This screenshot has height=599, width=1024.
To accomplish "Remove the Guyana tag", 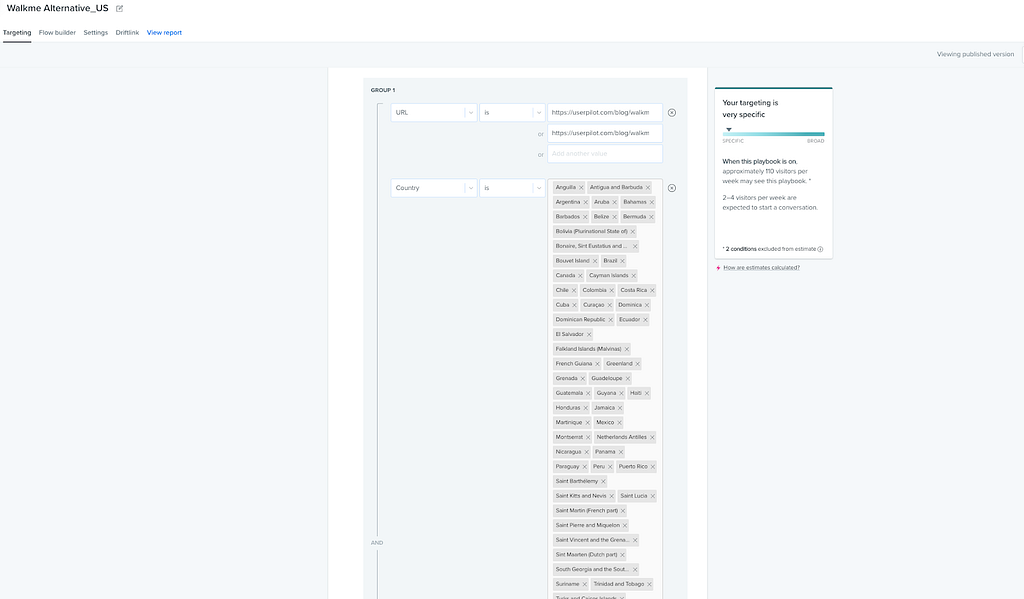I will [x=621, y=393].
